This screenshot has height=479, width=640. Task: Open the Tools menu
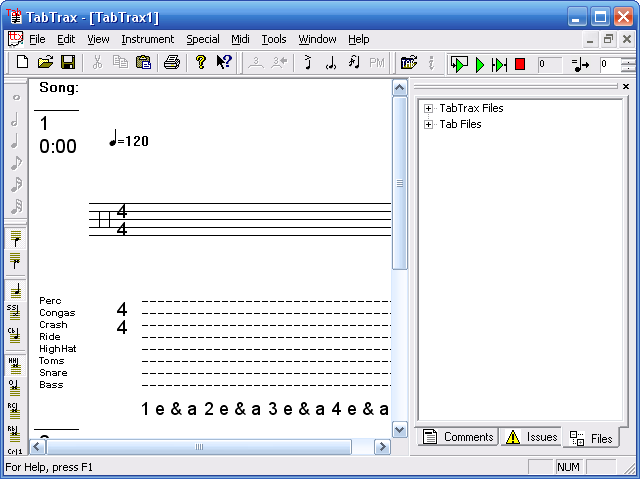point(273,39)
